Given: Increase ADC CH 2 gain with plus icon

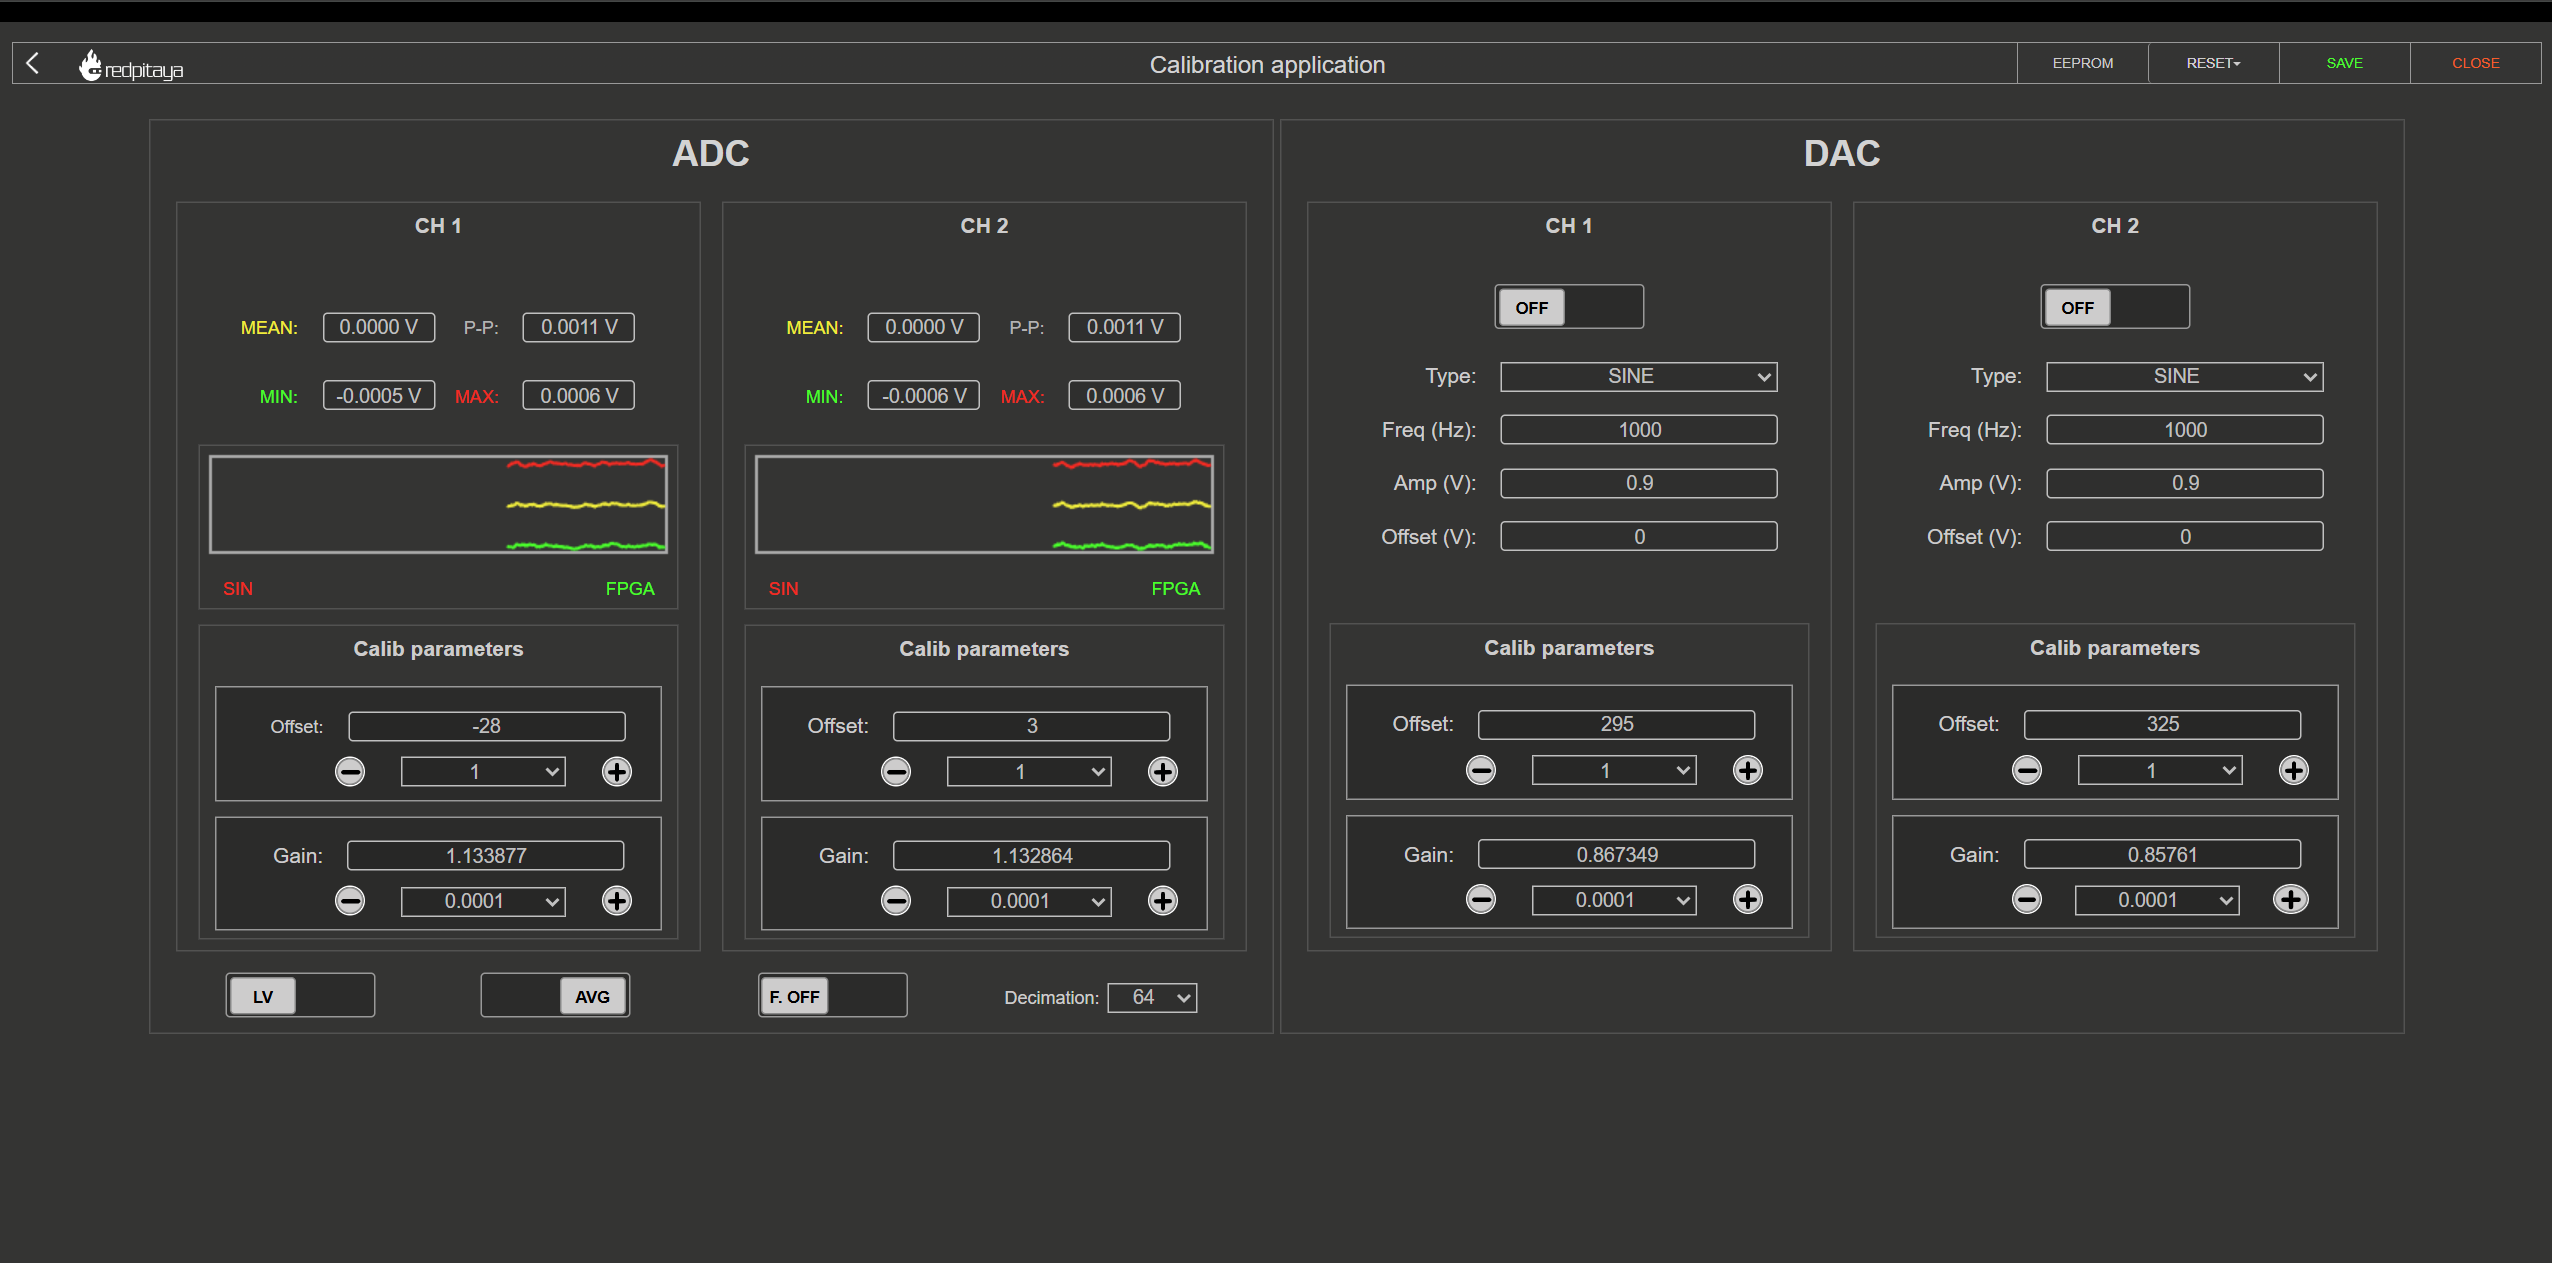Looking at the screenshot, I should tap(1163, 901).
